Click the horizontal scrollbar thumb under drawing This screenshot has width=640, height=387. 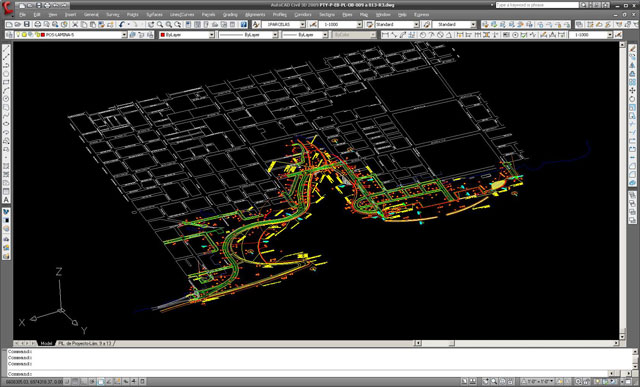pos(451,343)
